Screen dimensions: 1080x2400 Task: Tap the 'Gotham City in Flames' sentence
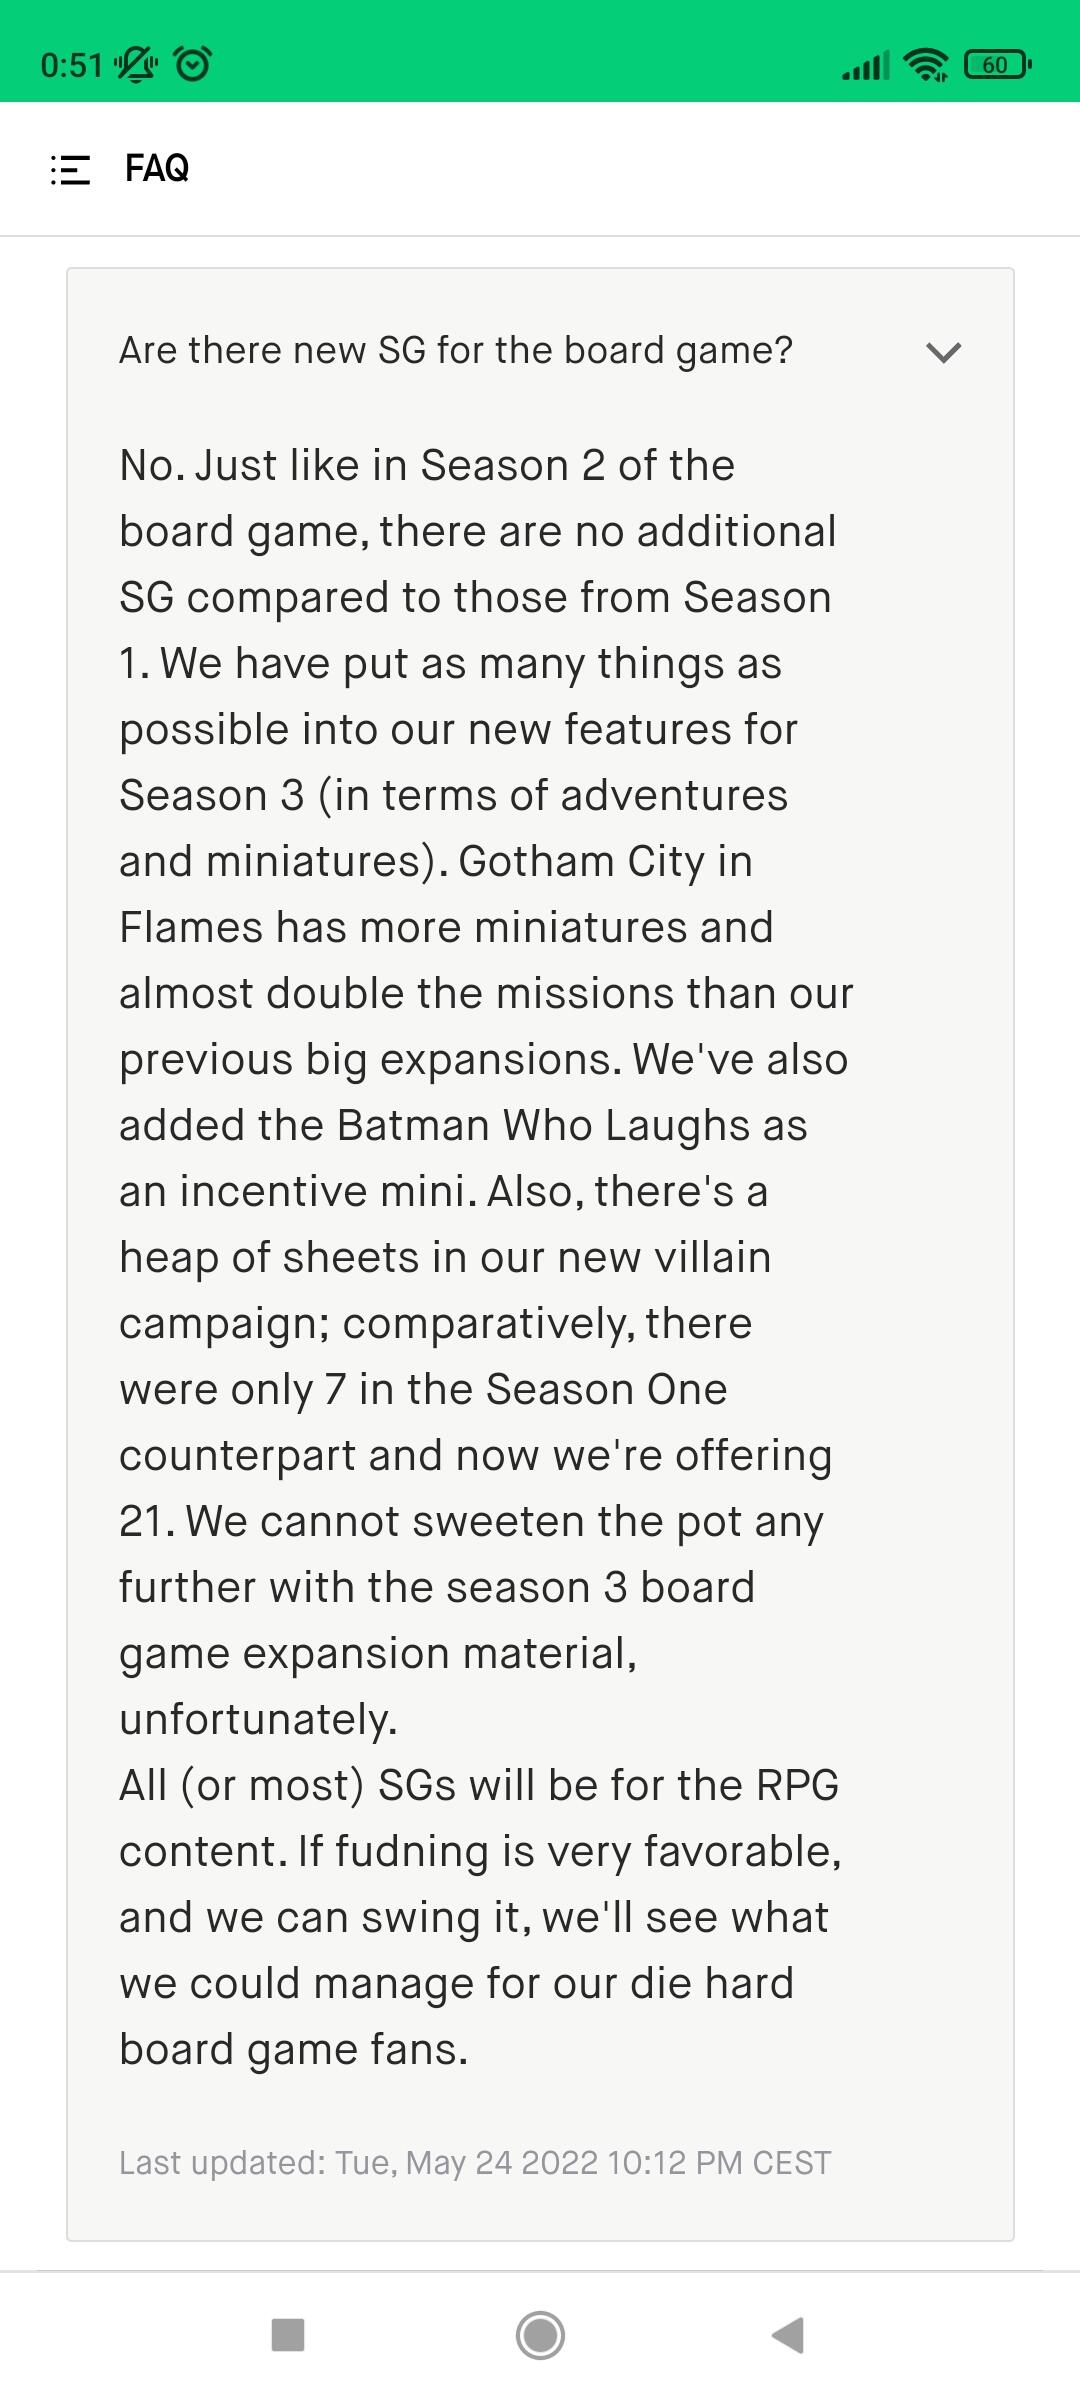486,960
